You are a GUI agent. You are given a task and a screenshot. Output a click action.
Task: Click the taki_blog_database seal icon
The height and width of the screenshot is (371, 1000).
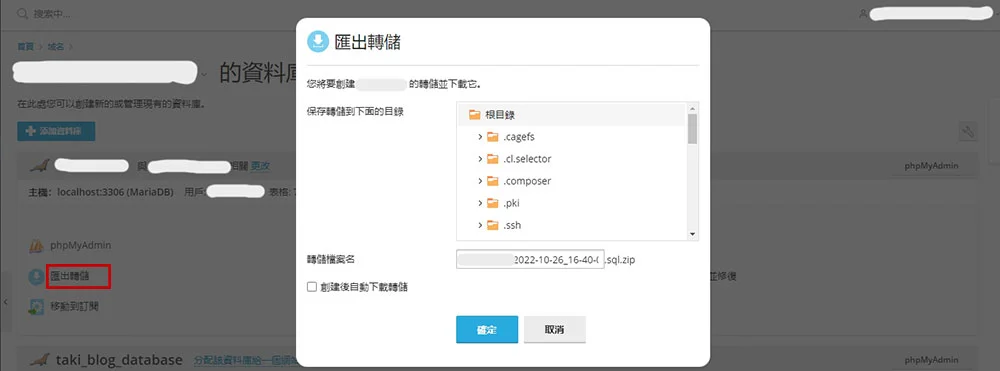point(40,360)
